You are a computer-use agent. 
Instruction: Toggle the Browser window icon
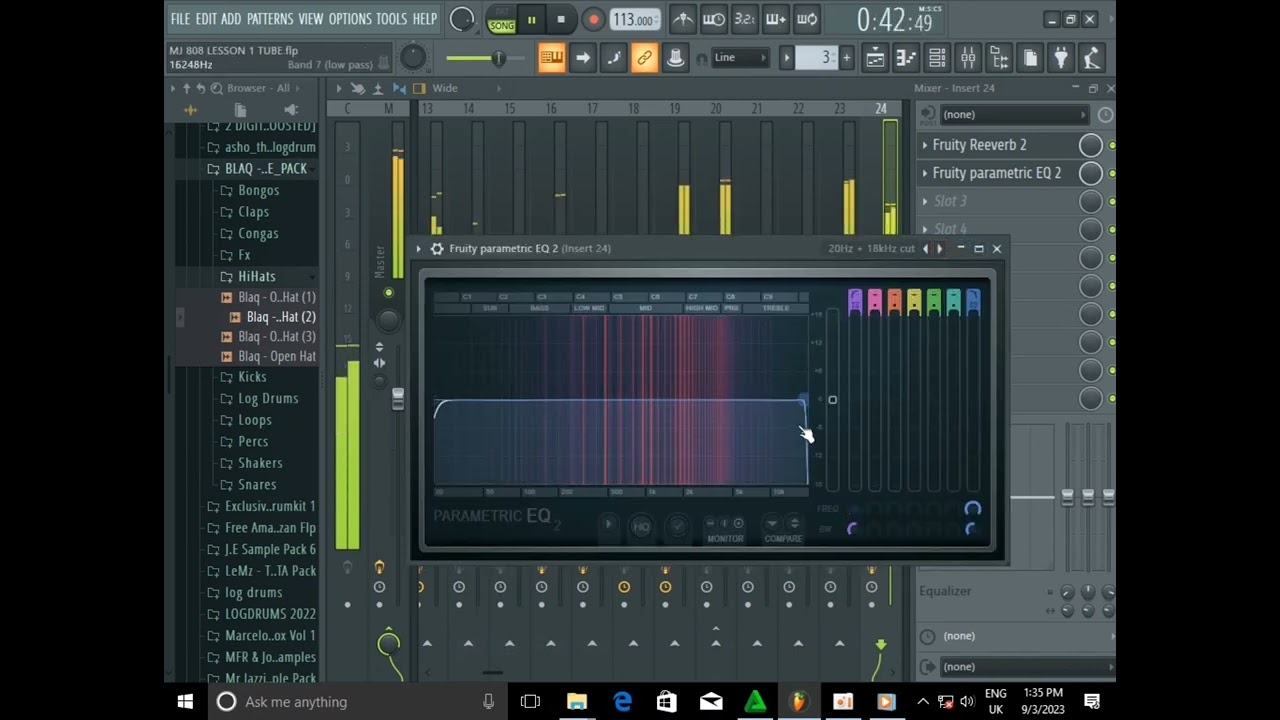pyautogui.click(x=999, y=58)
